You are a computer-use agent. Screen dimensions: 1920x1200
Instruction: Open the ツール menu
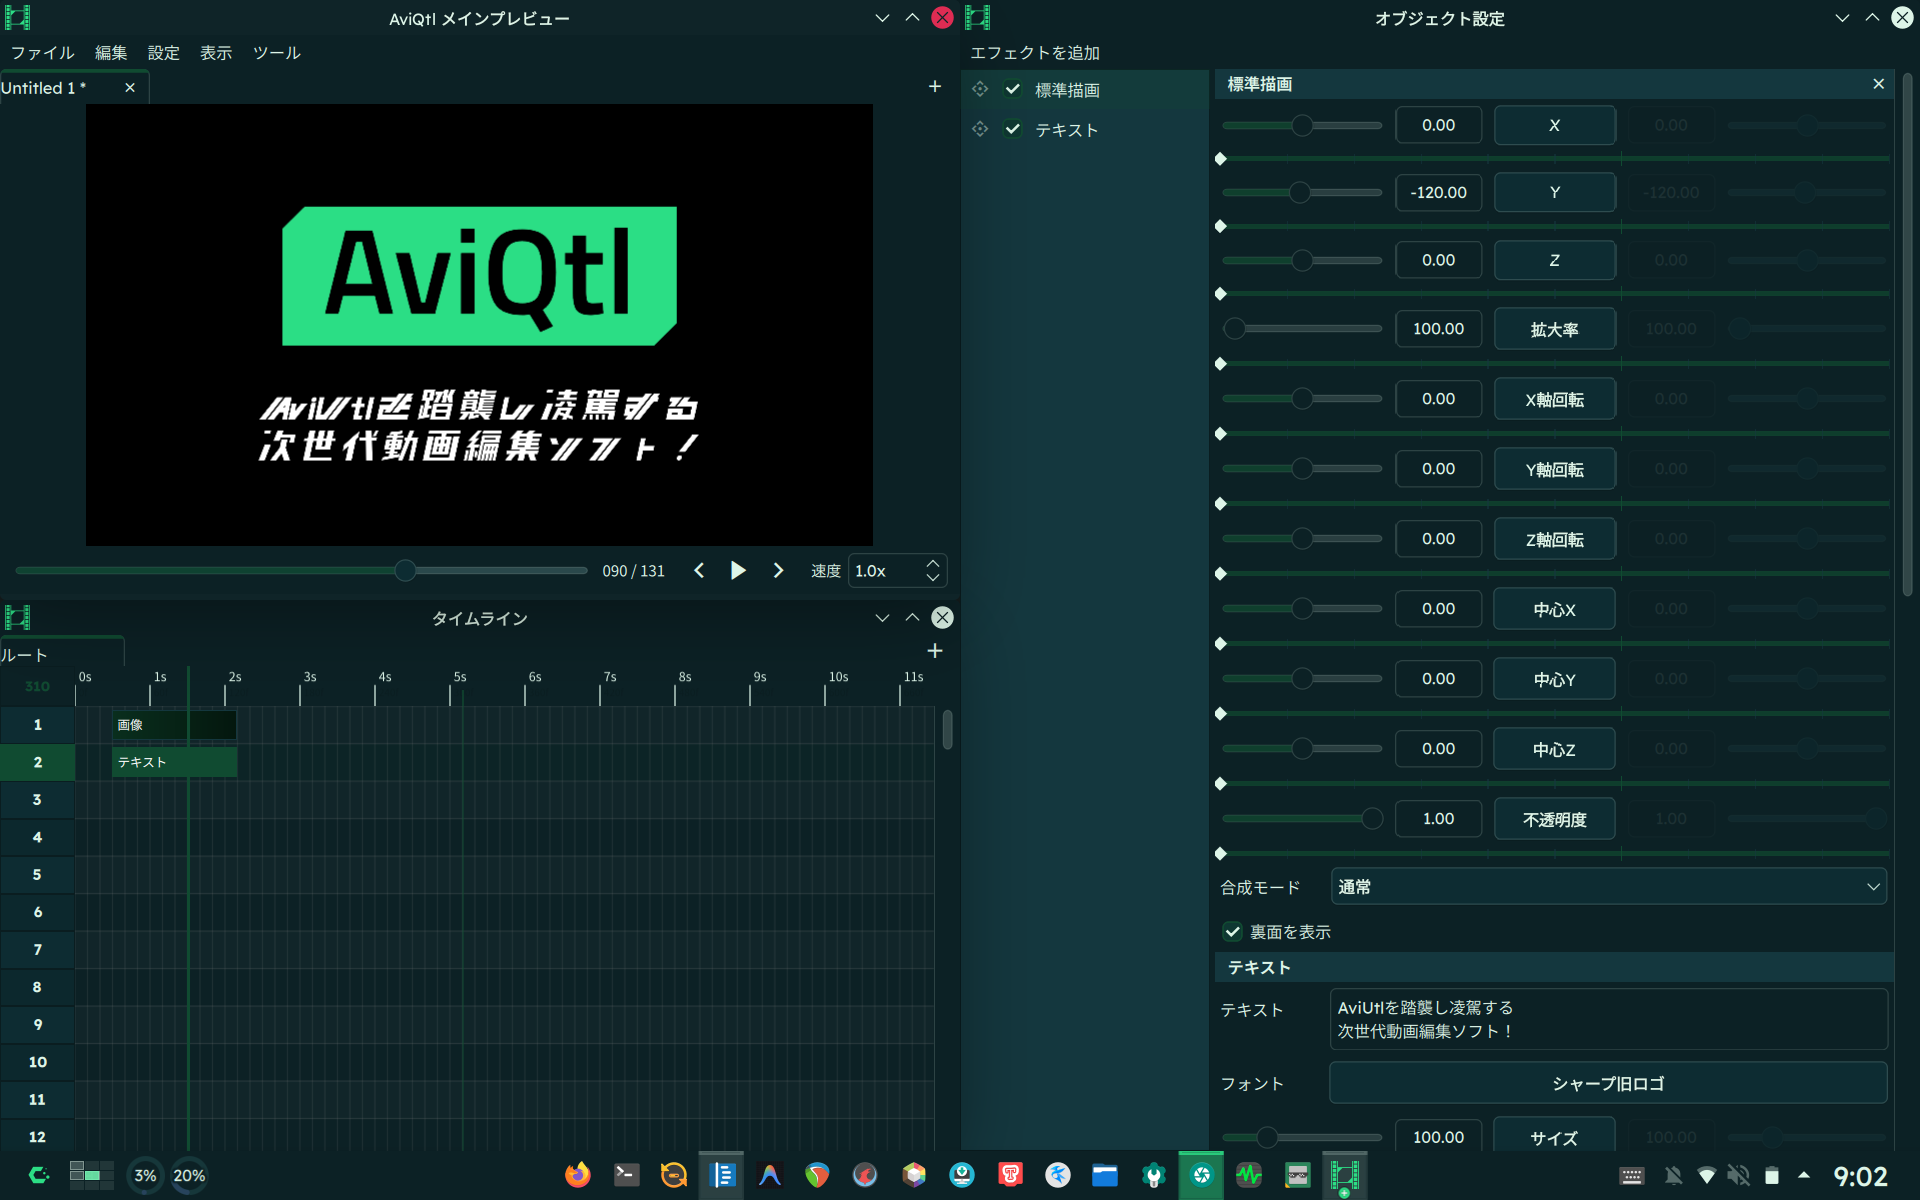pos(277,53)
